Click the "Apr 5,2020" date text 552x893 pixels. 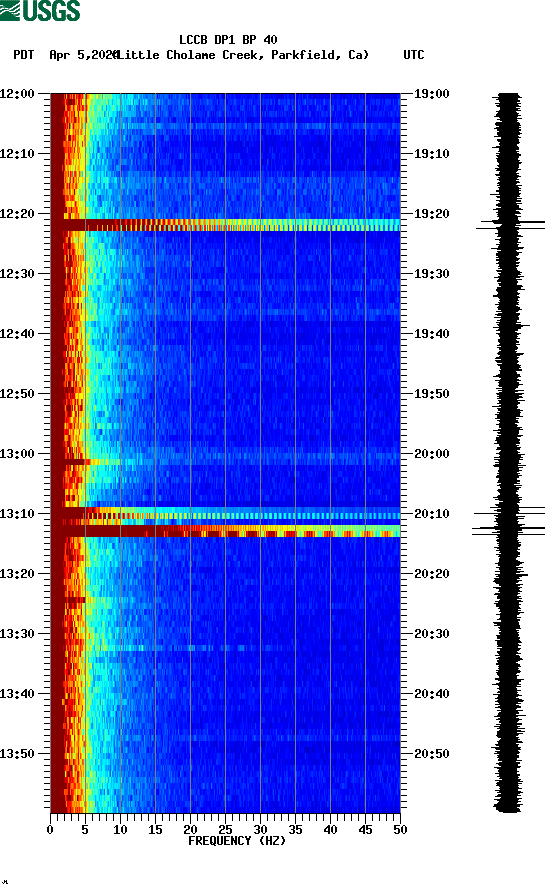tap(83, 55)
